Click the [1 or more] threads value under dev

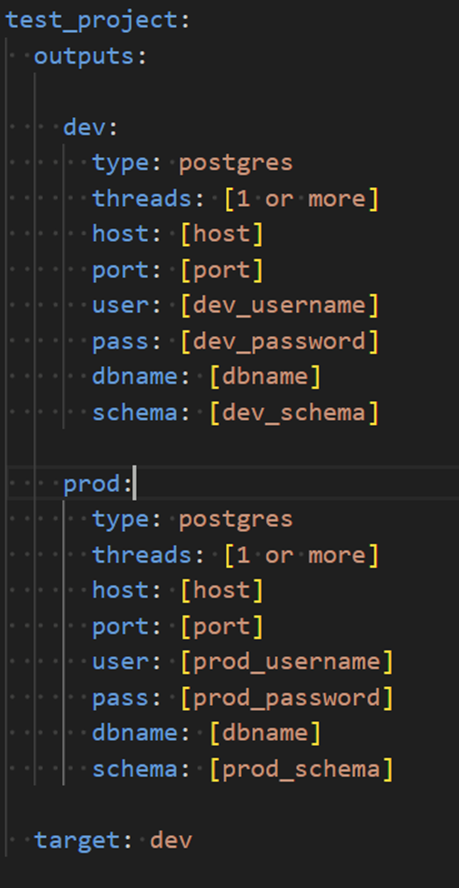tap(301, 199)
